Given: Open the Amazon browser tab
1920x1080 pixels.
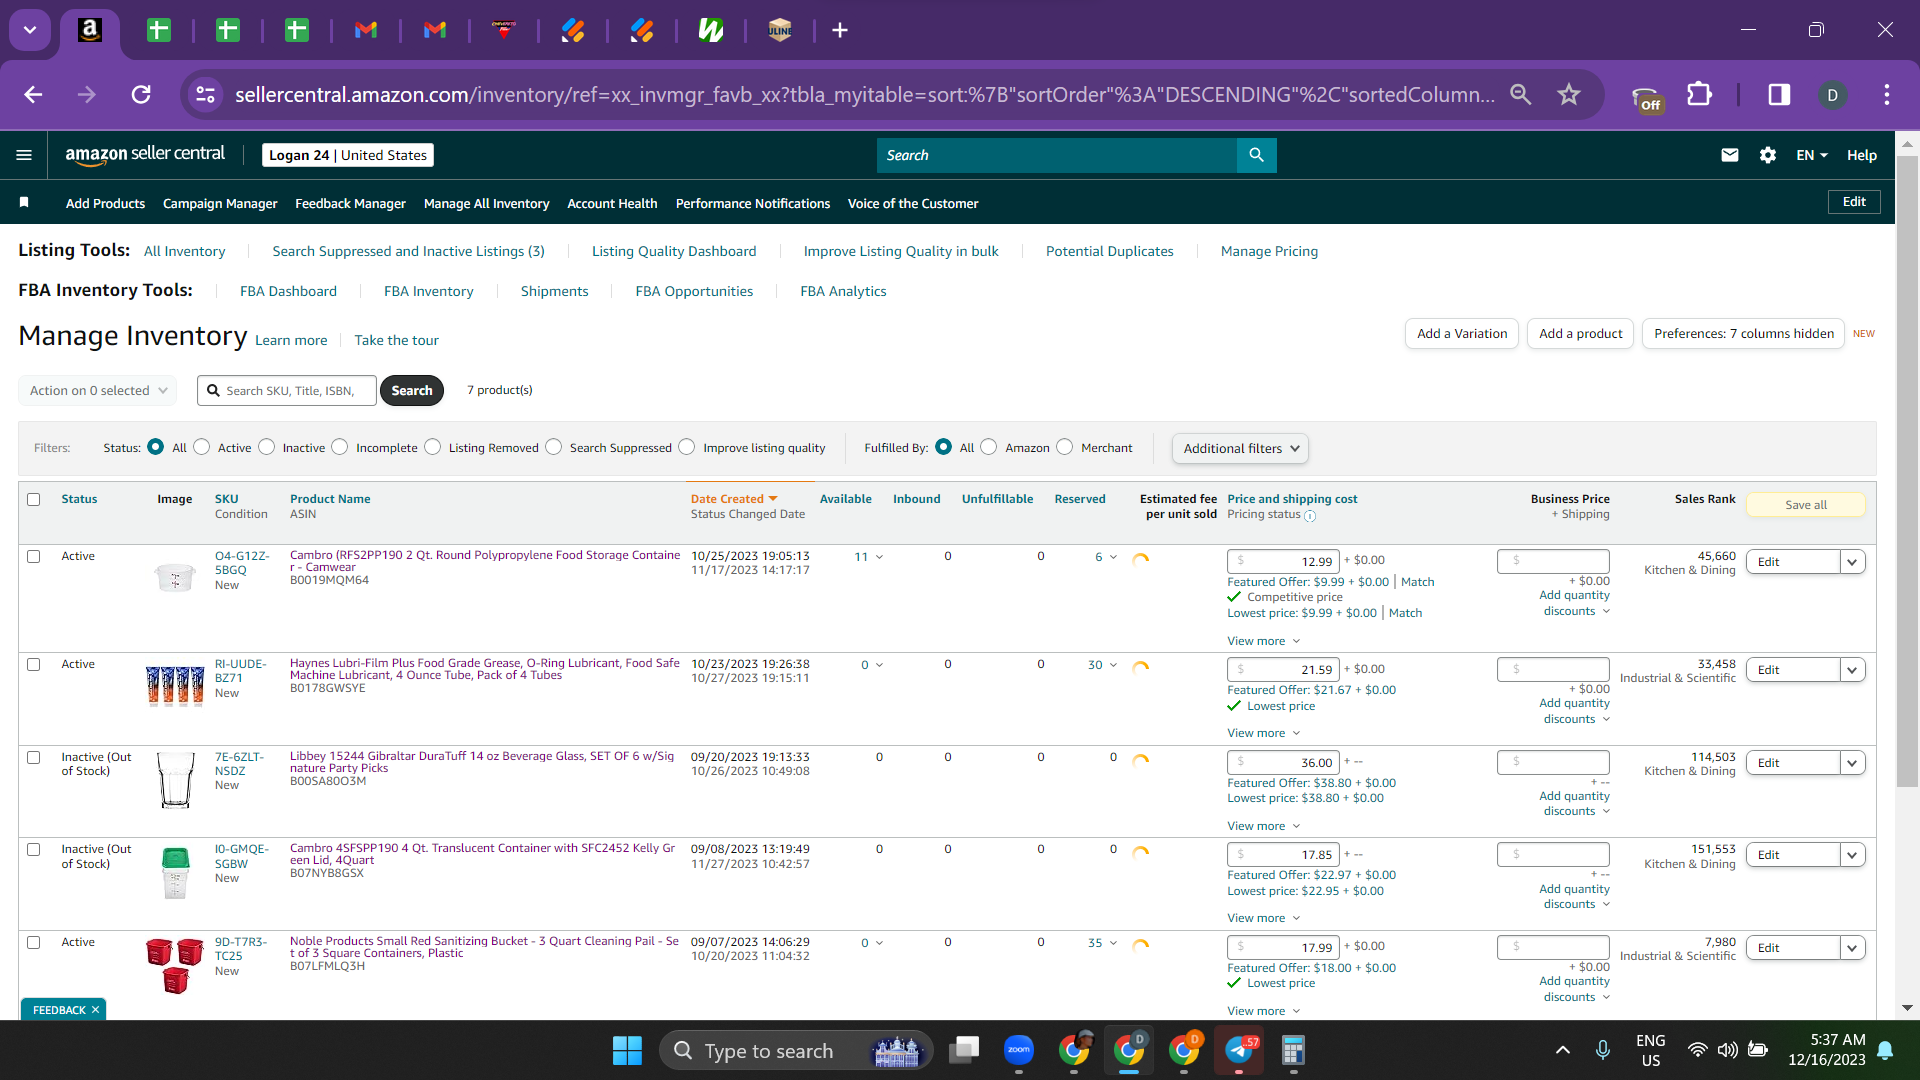Looking at the screenshot, I should point(90,31).
